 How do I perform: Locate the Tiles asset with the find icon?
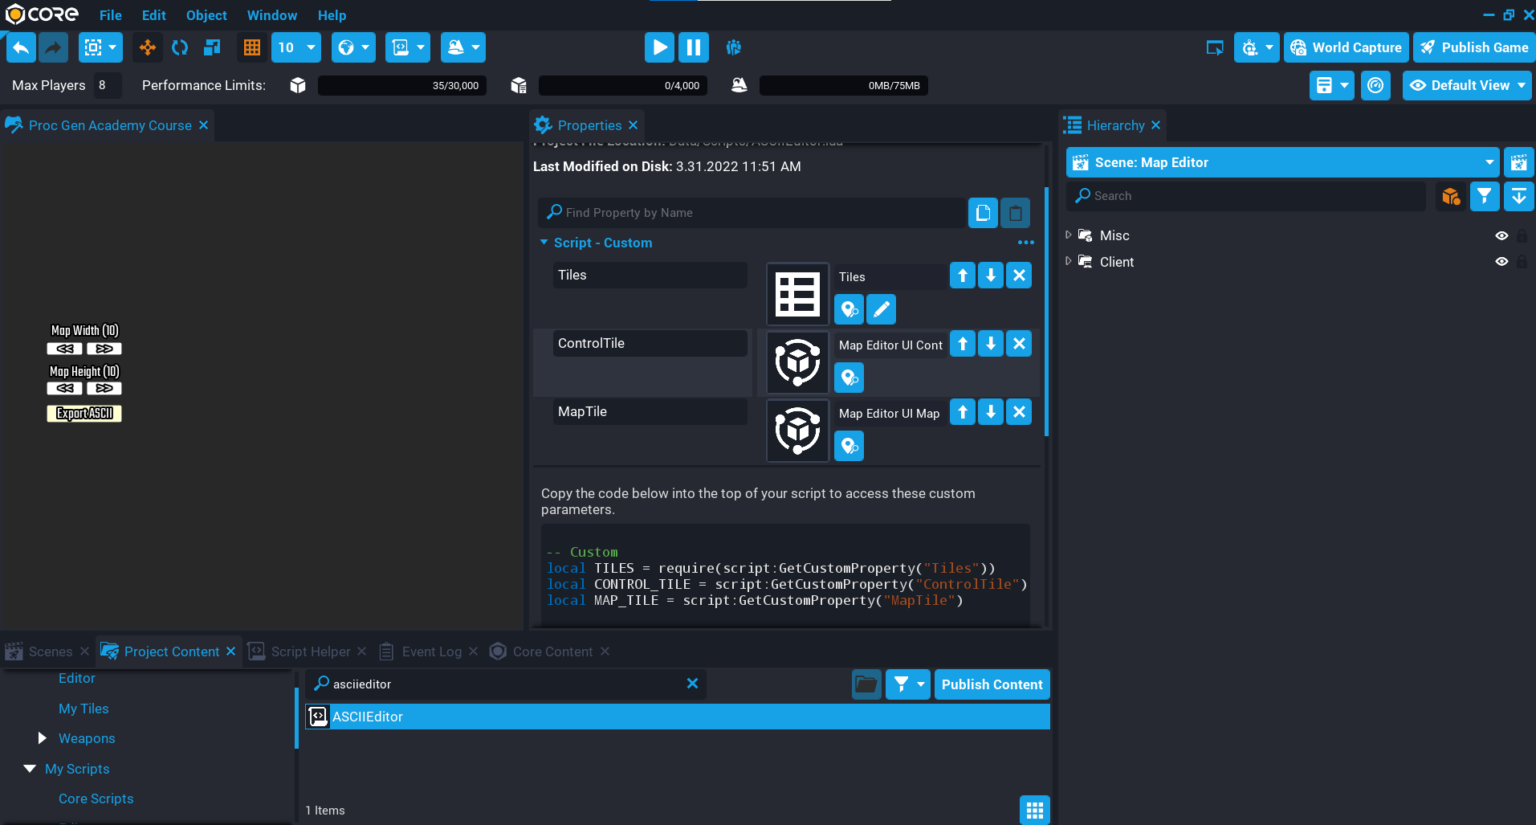click(x=849, y=309)
